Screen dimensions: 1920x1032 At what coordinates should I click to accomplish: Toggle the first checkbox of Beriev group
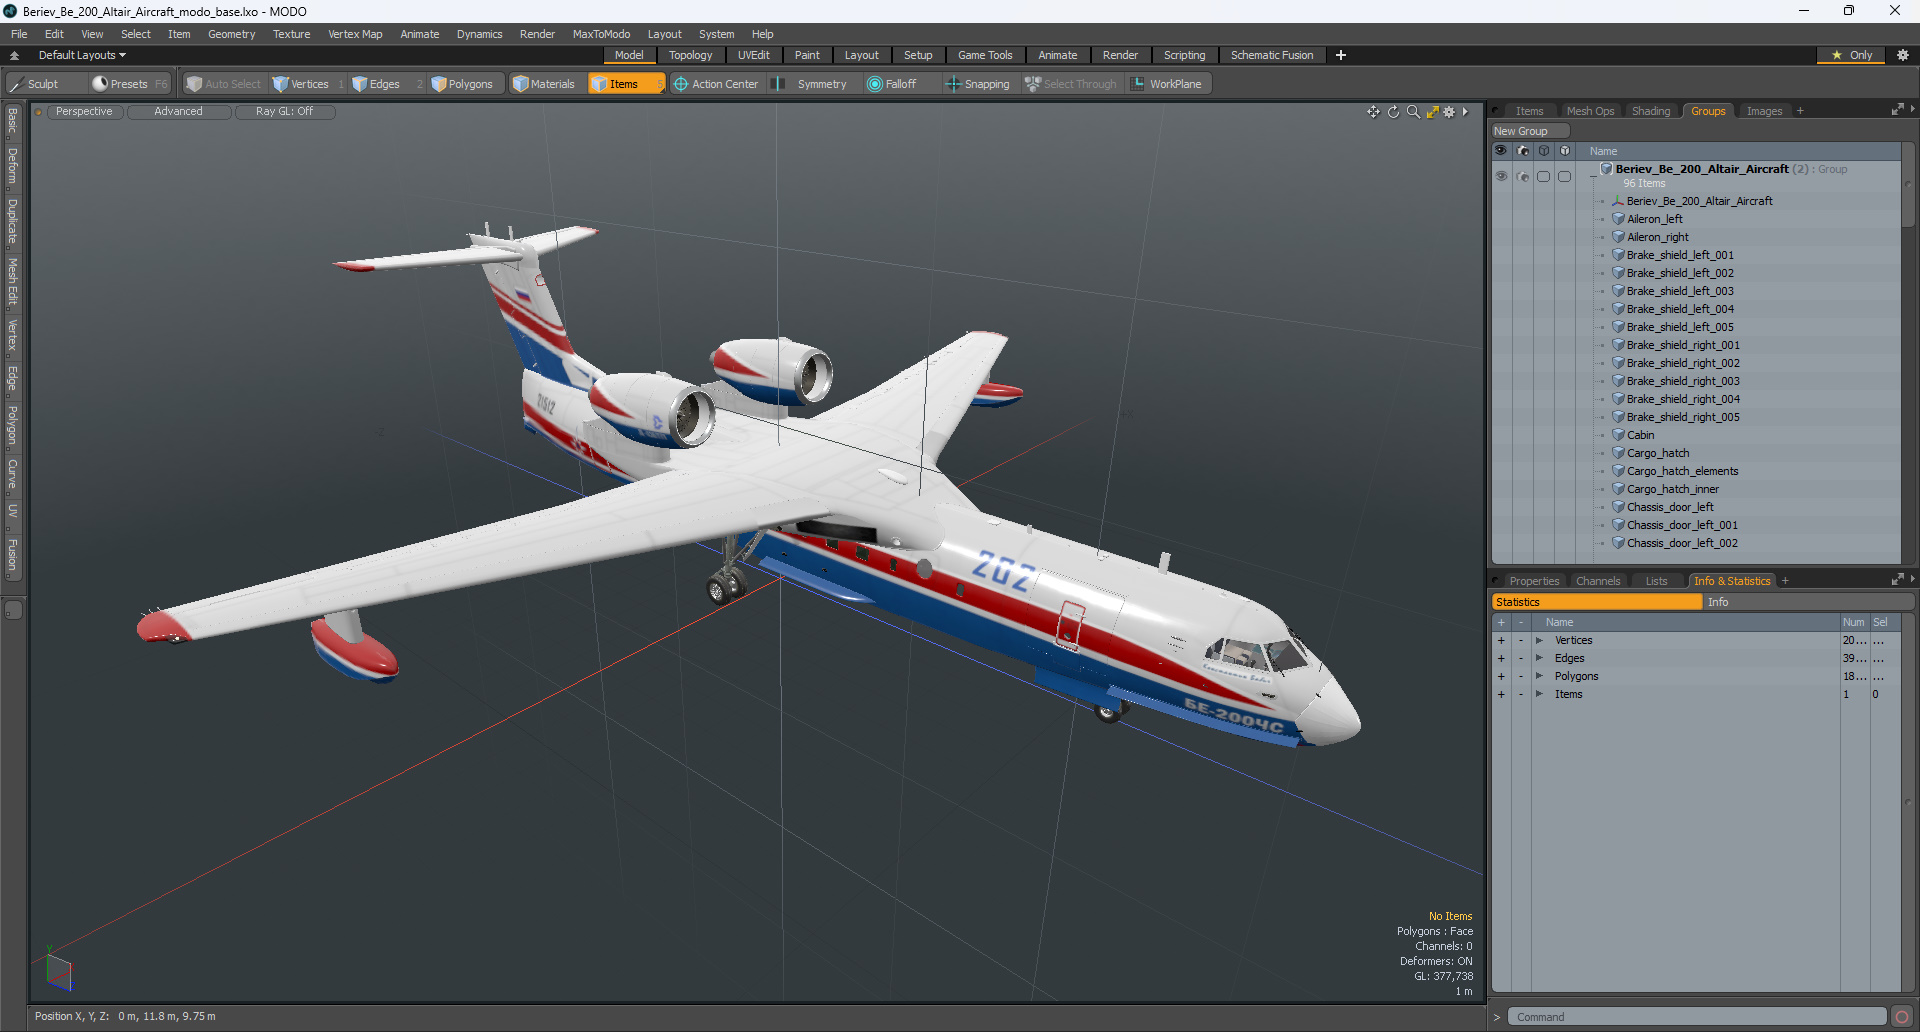point(1544,176)
